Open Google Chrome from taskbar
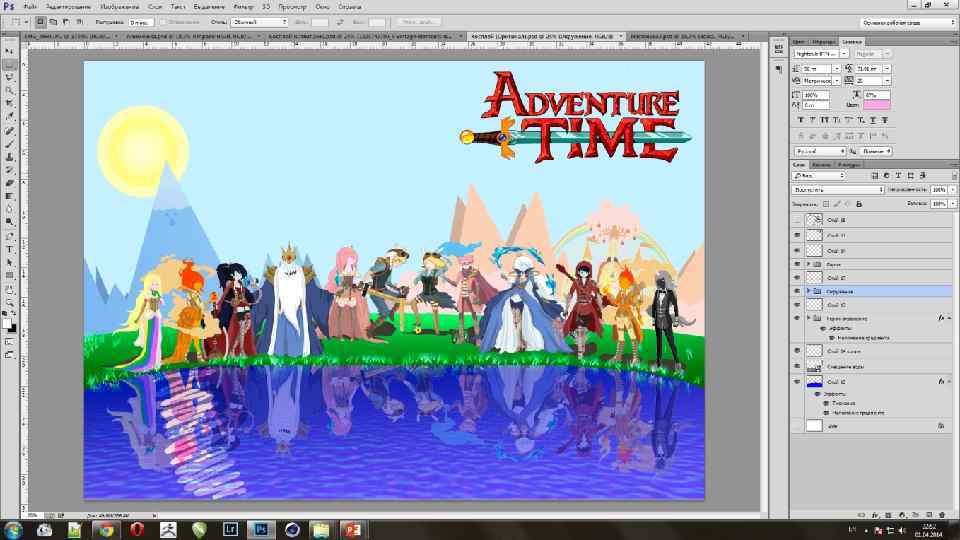Image resolution: width=960 pixels, height=540 pixels. point(106,530)
